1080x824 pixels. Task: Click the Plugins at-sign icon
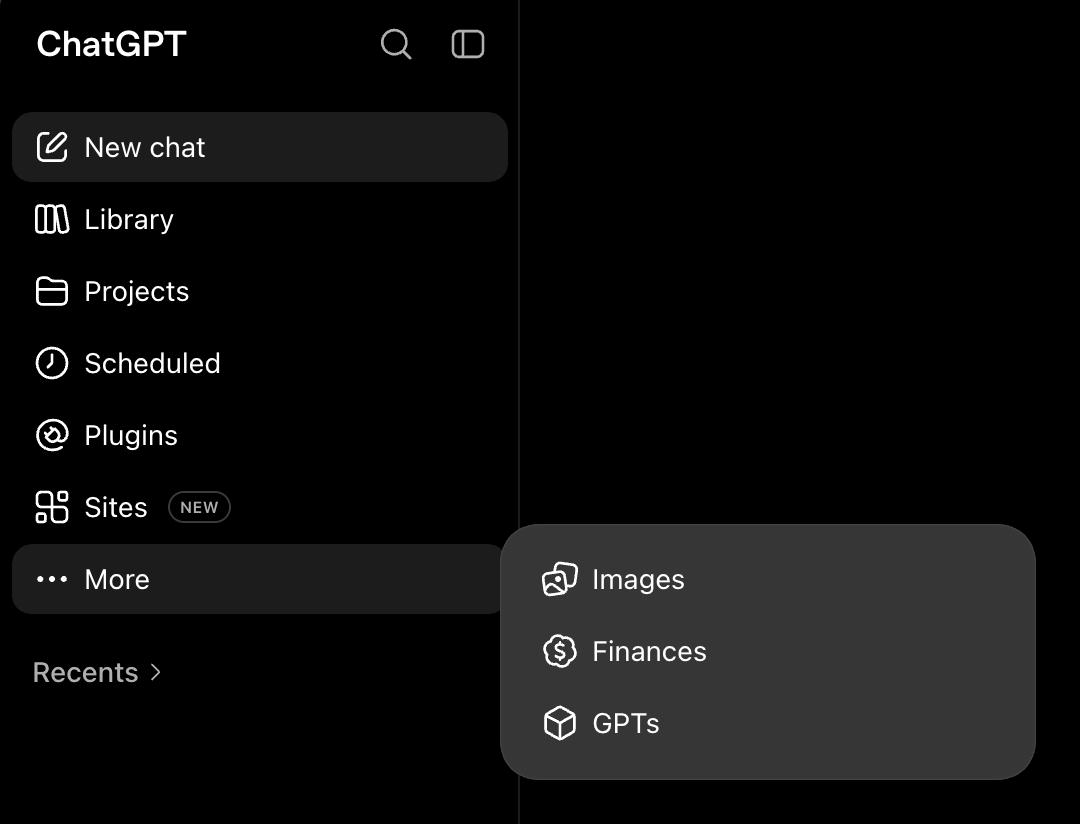(x=52, y=435)
